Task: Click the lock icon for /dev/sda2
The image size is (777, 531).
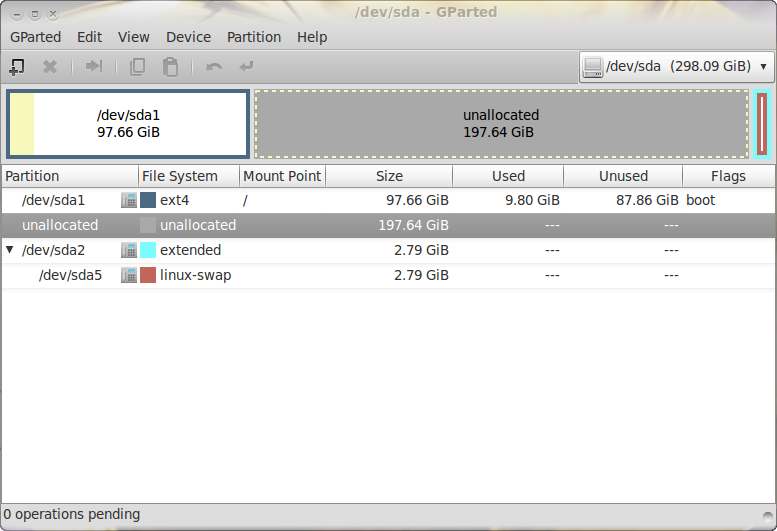Action: (129, 250)
